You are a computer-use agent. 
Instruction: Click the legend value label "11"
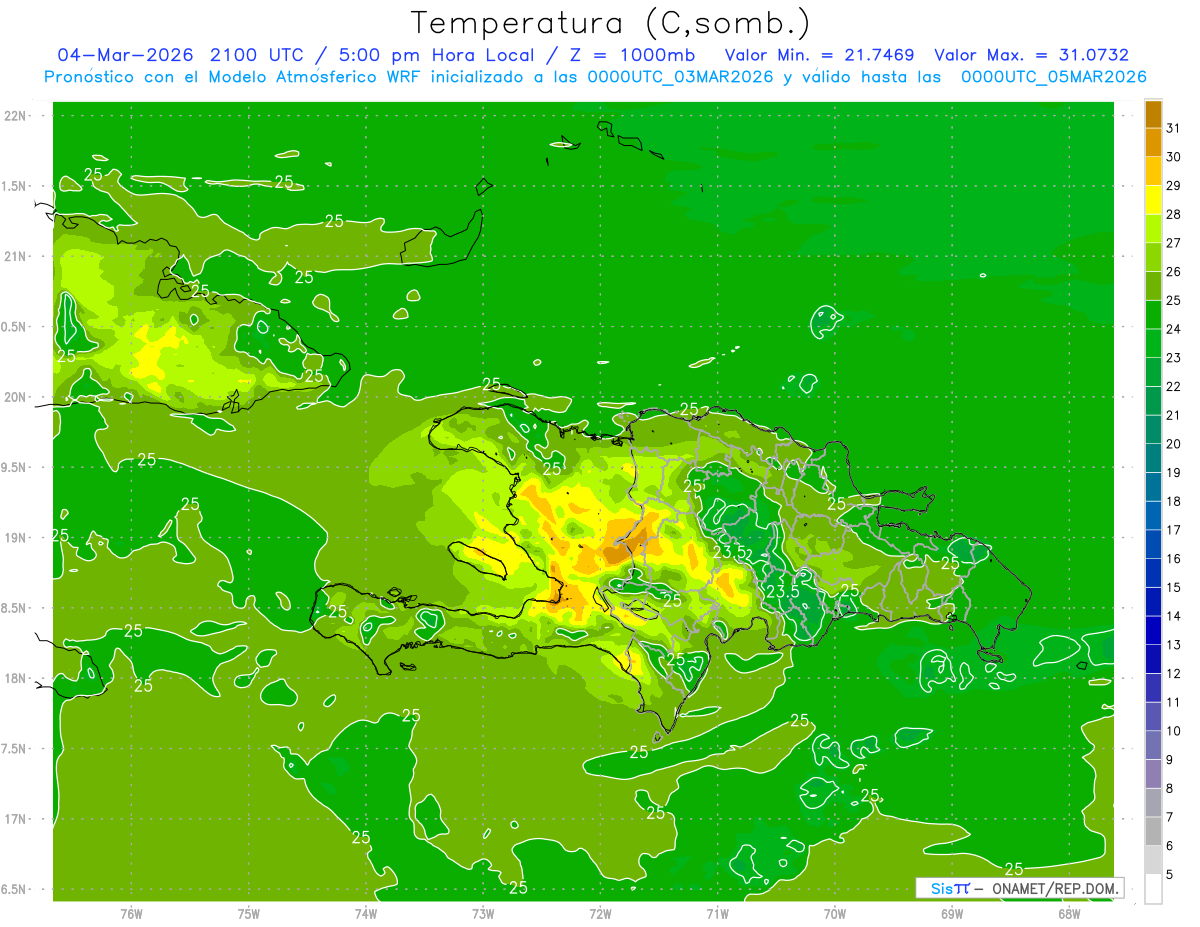pos(1173,702)
